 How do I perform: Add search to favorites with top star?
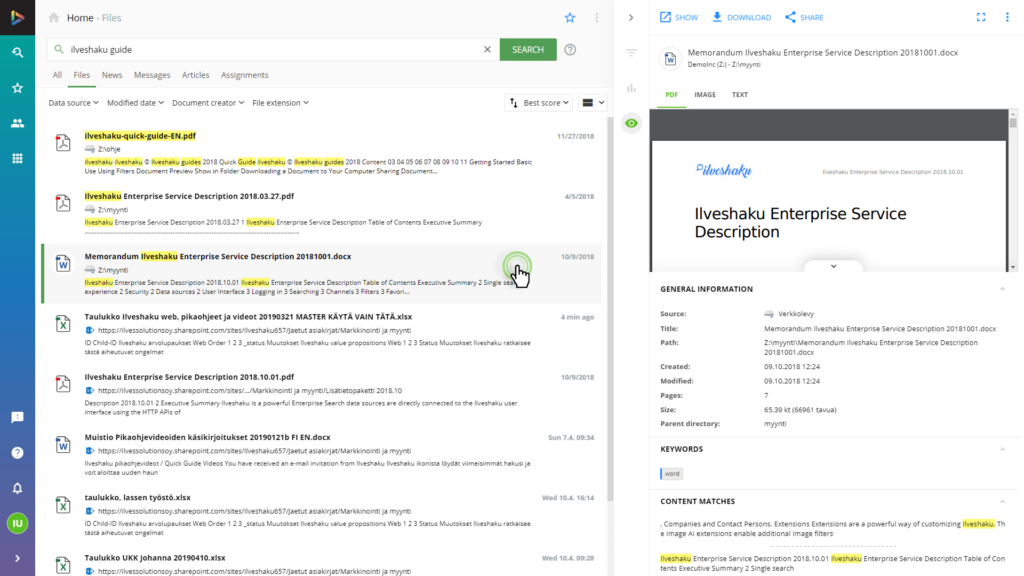point(570,18)
